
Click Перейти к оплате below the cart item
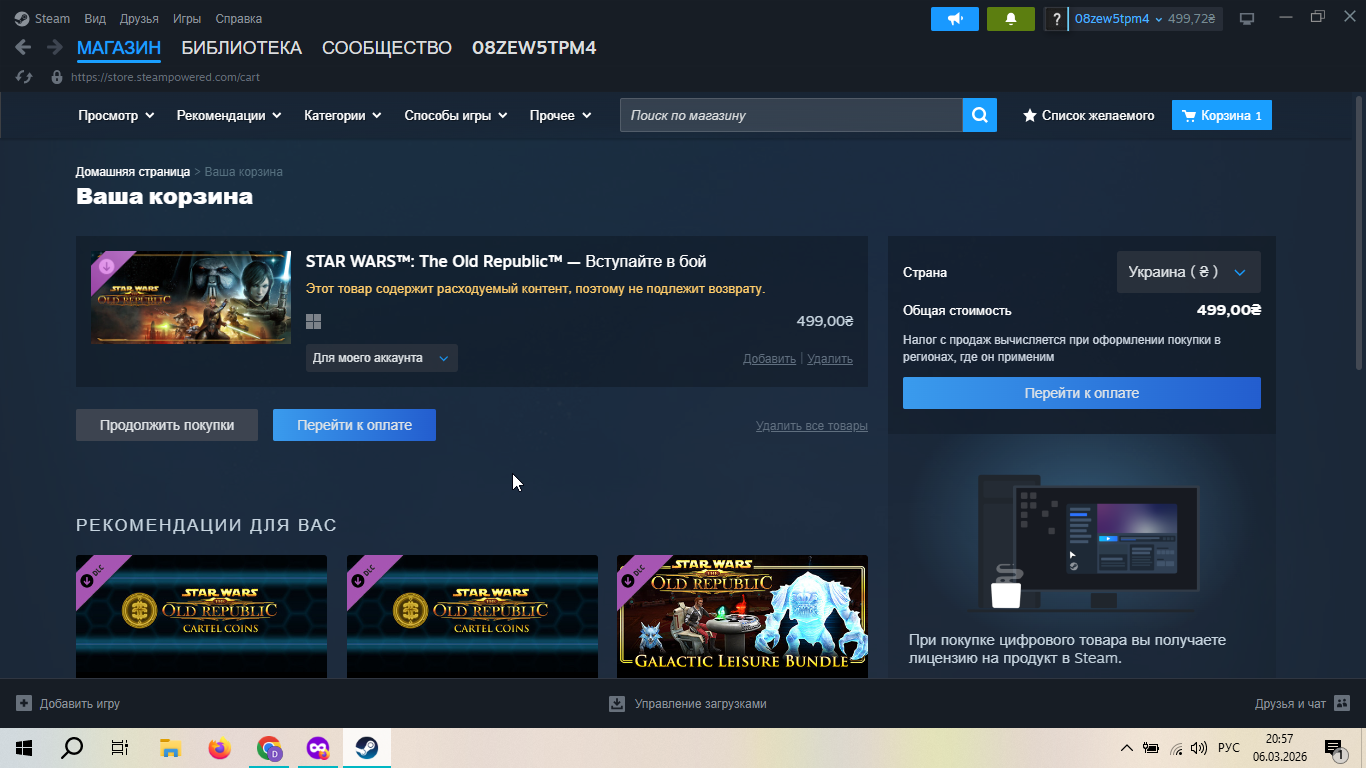click(354, 425)
